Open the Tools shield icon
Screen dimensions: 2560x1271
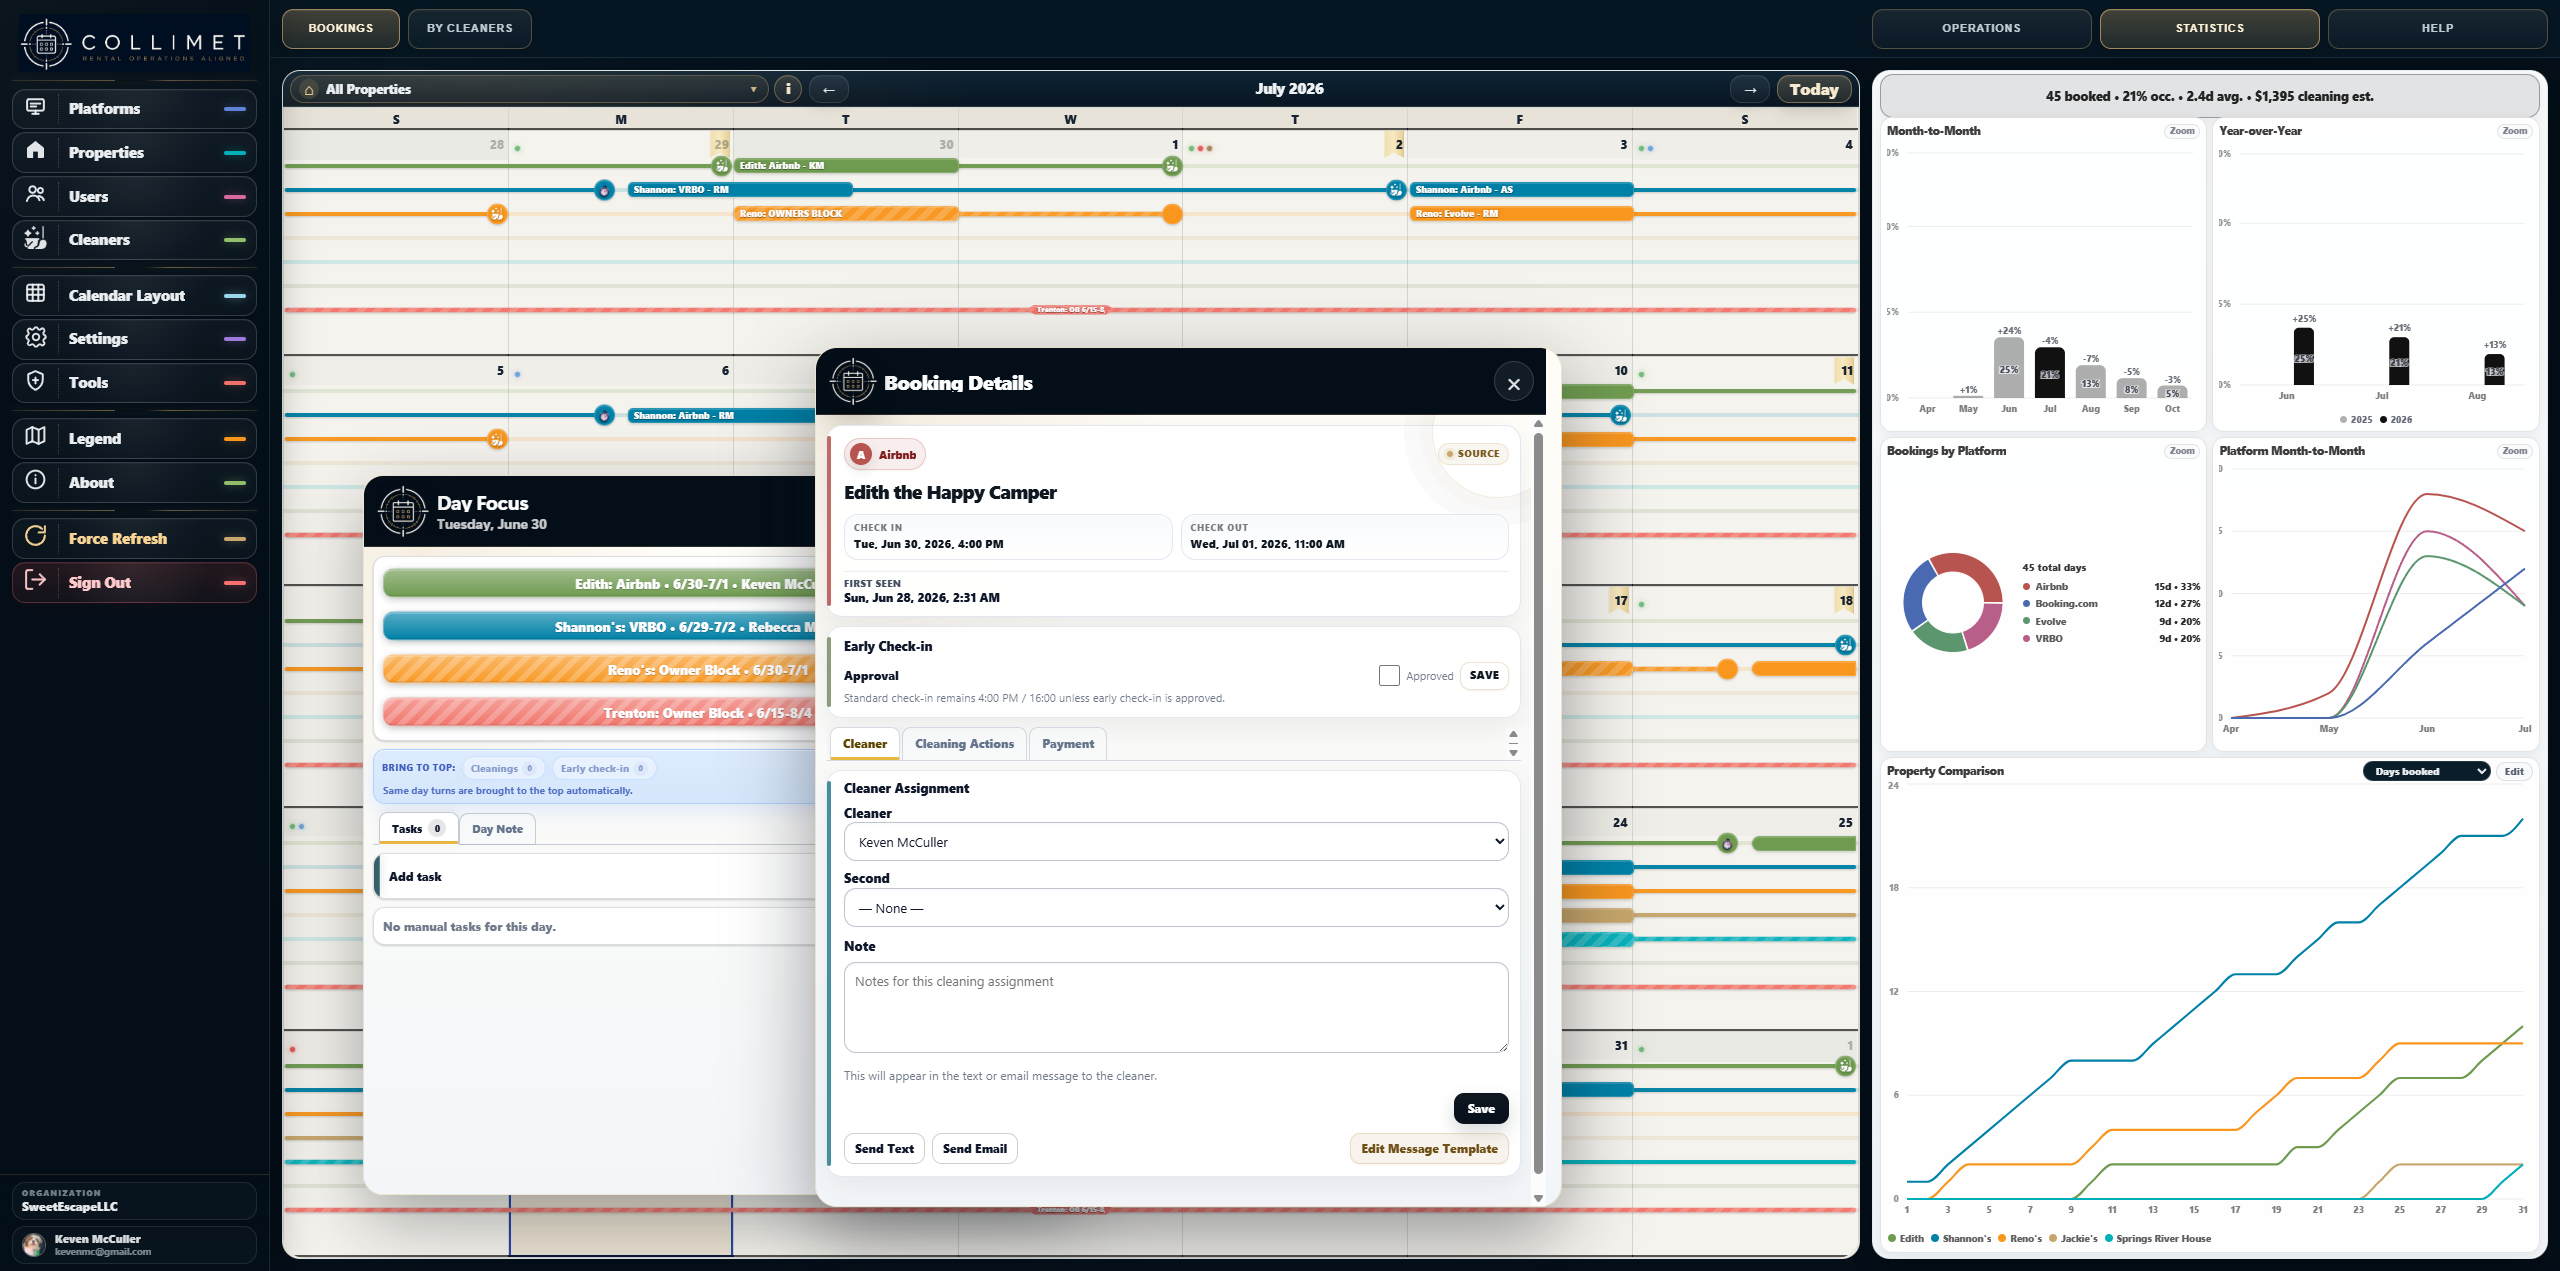coord(36,381)
